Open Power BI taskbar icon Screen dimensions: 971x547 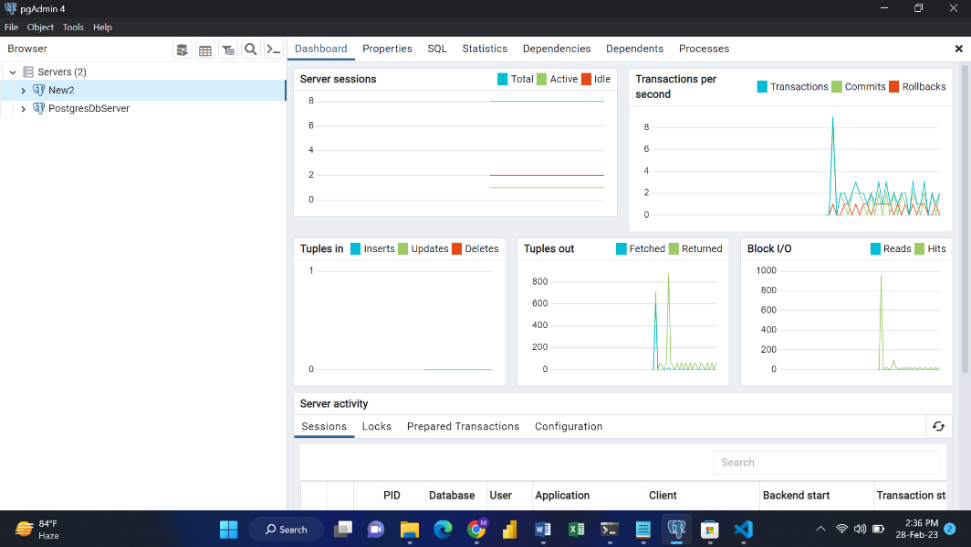(x=510, y=529)
